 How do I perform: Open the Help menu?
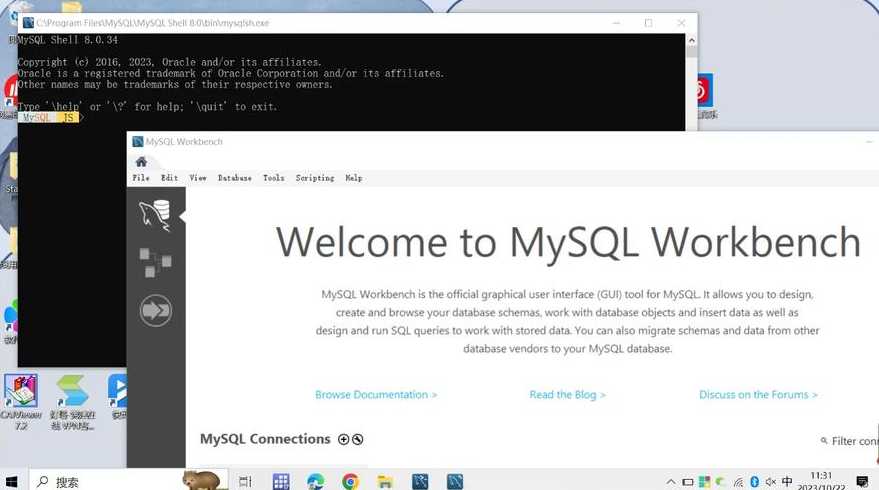click(353, 178)
